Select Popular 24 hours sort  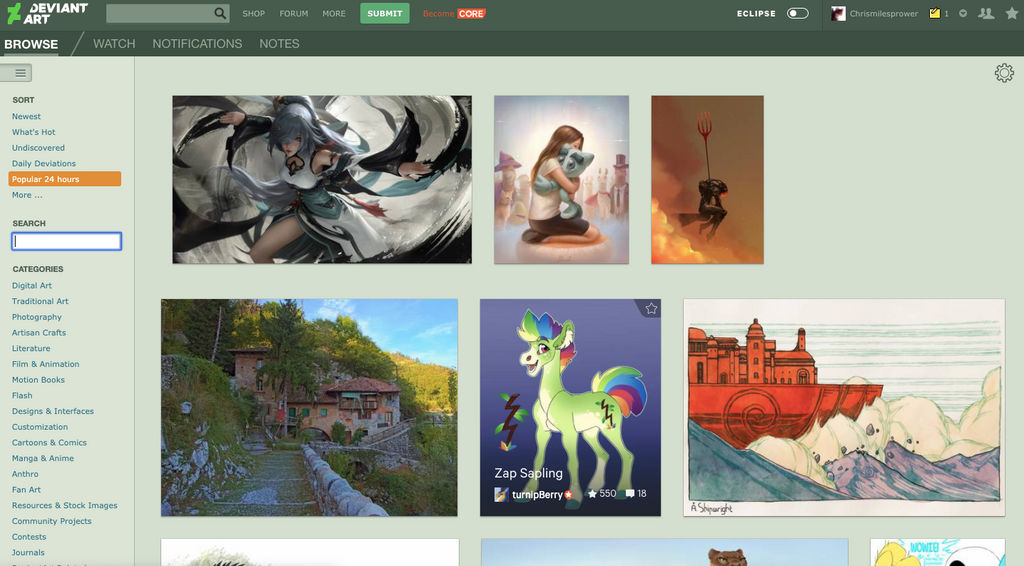tap(65, 179)
